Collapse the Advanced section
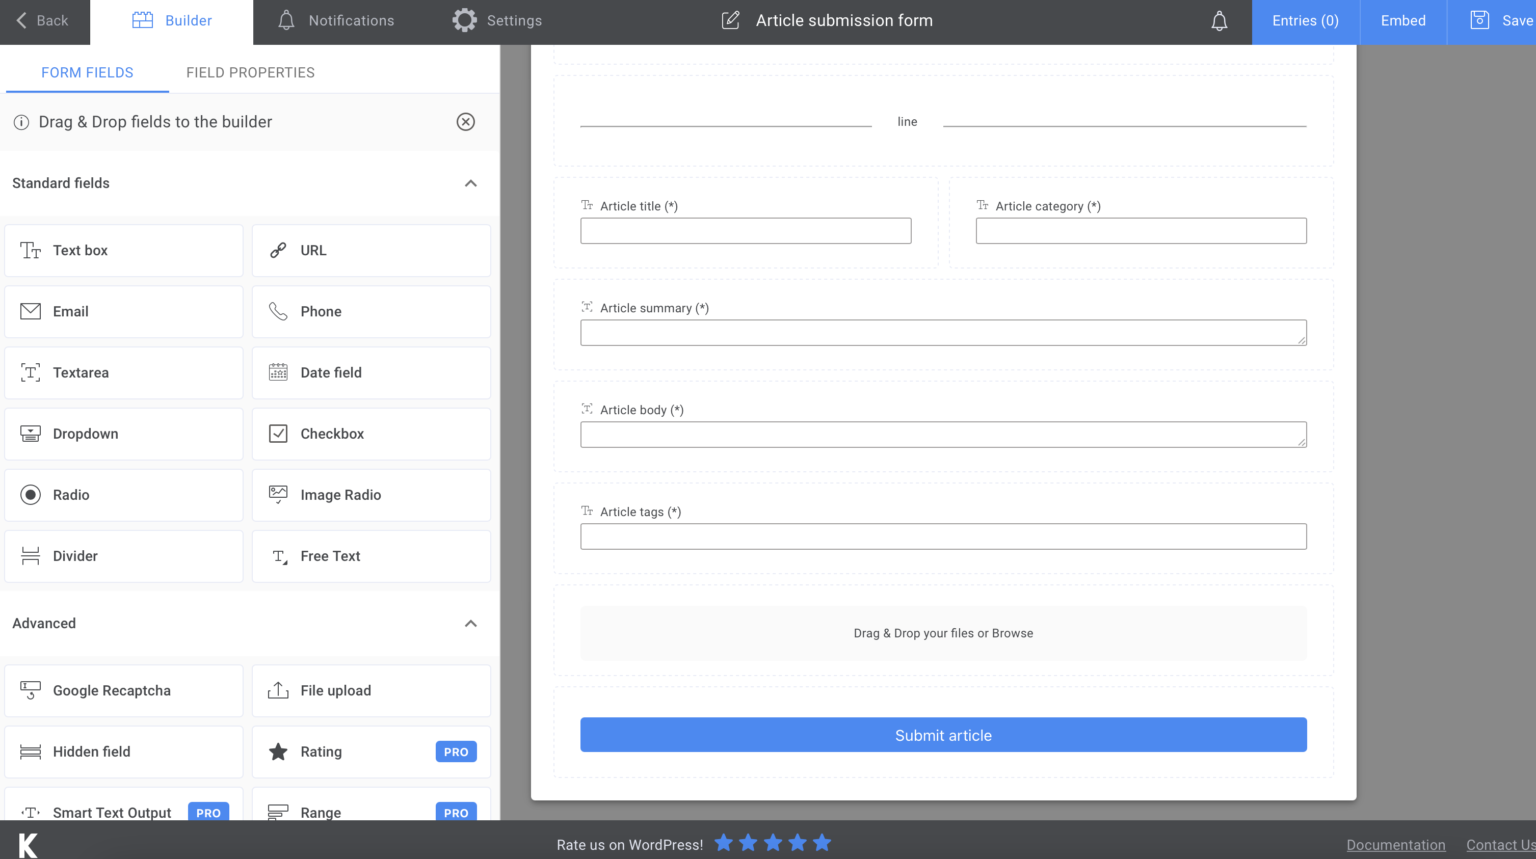The image size is (1536, 859). click(470, 623)
